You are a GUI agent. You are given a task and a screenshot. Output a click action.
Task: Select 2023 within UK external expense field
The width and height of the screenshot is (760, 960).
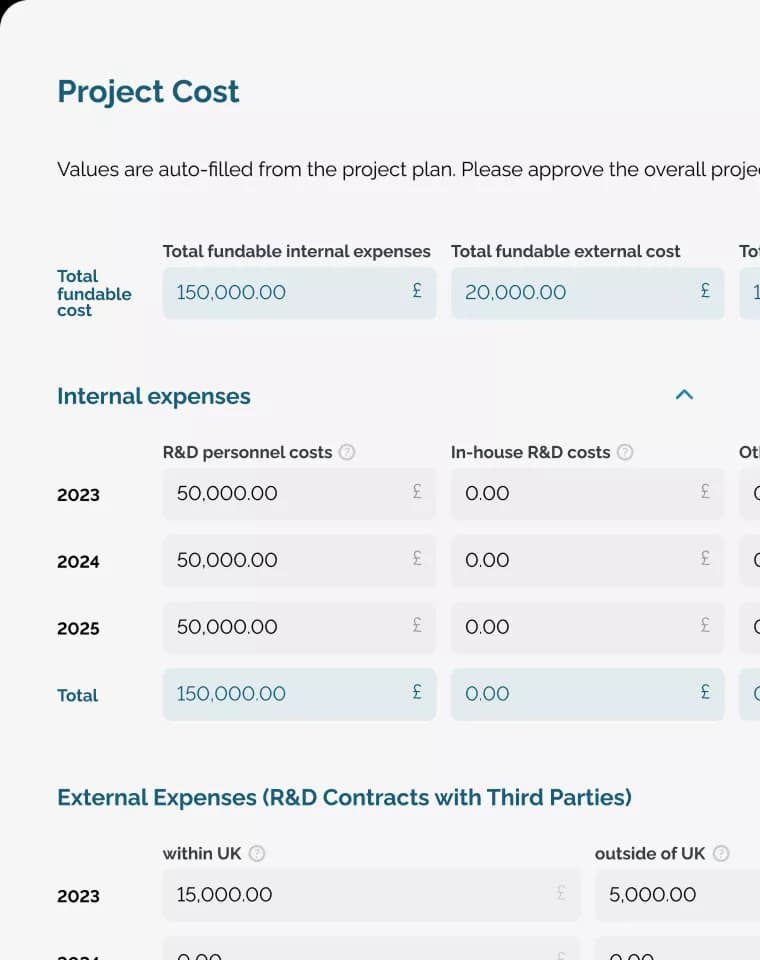[x=371, y=894]
